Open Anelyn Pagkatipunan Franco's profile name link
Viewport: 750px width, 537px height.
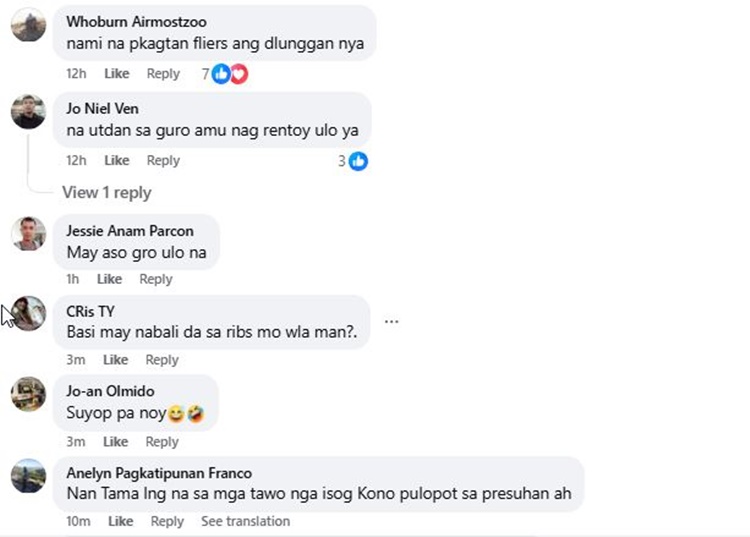pyautogui.click(x=159, y=473)
